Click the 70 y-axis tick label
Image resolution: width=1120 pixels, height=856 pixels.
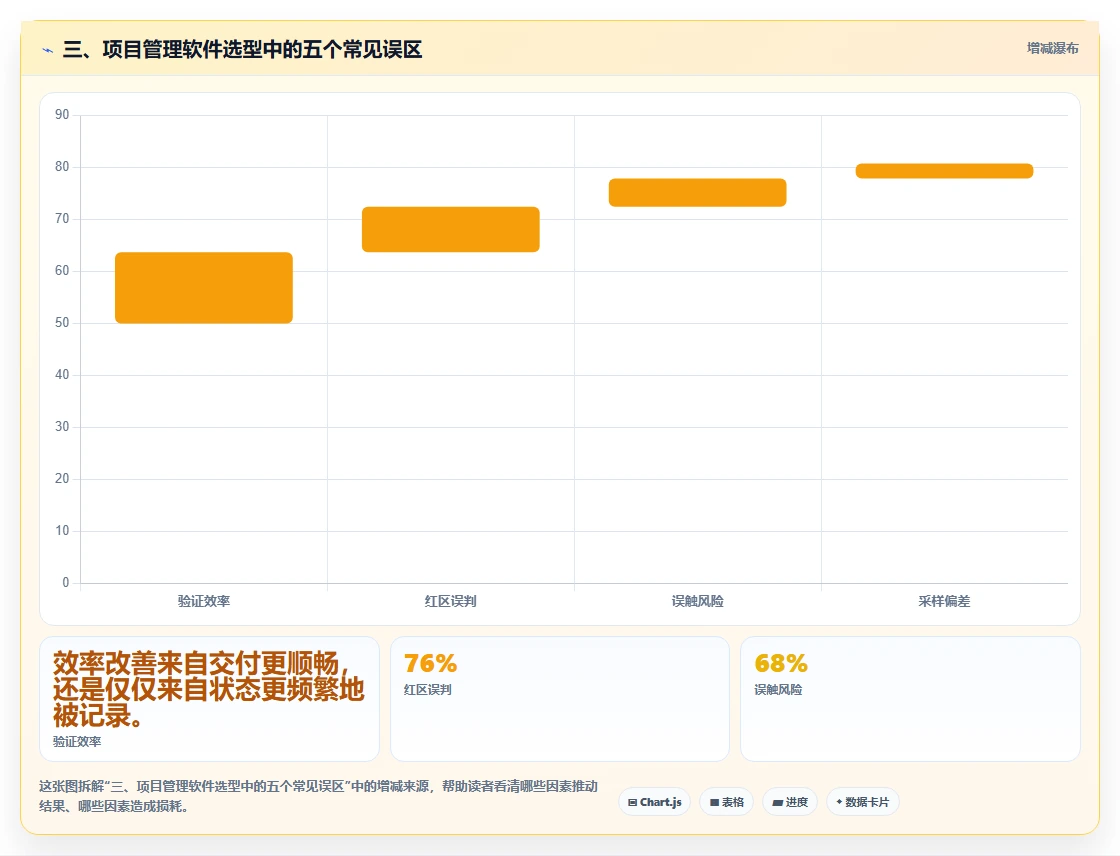(x=62, y=218)
